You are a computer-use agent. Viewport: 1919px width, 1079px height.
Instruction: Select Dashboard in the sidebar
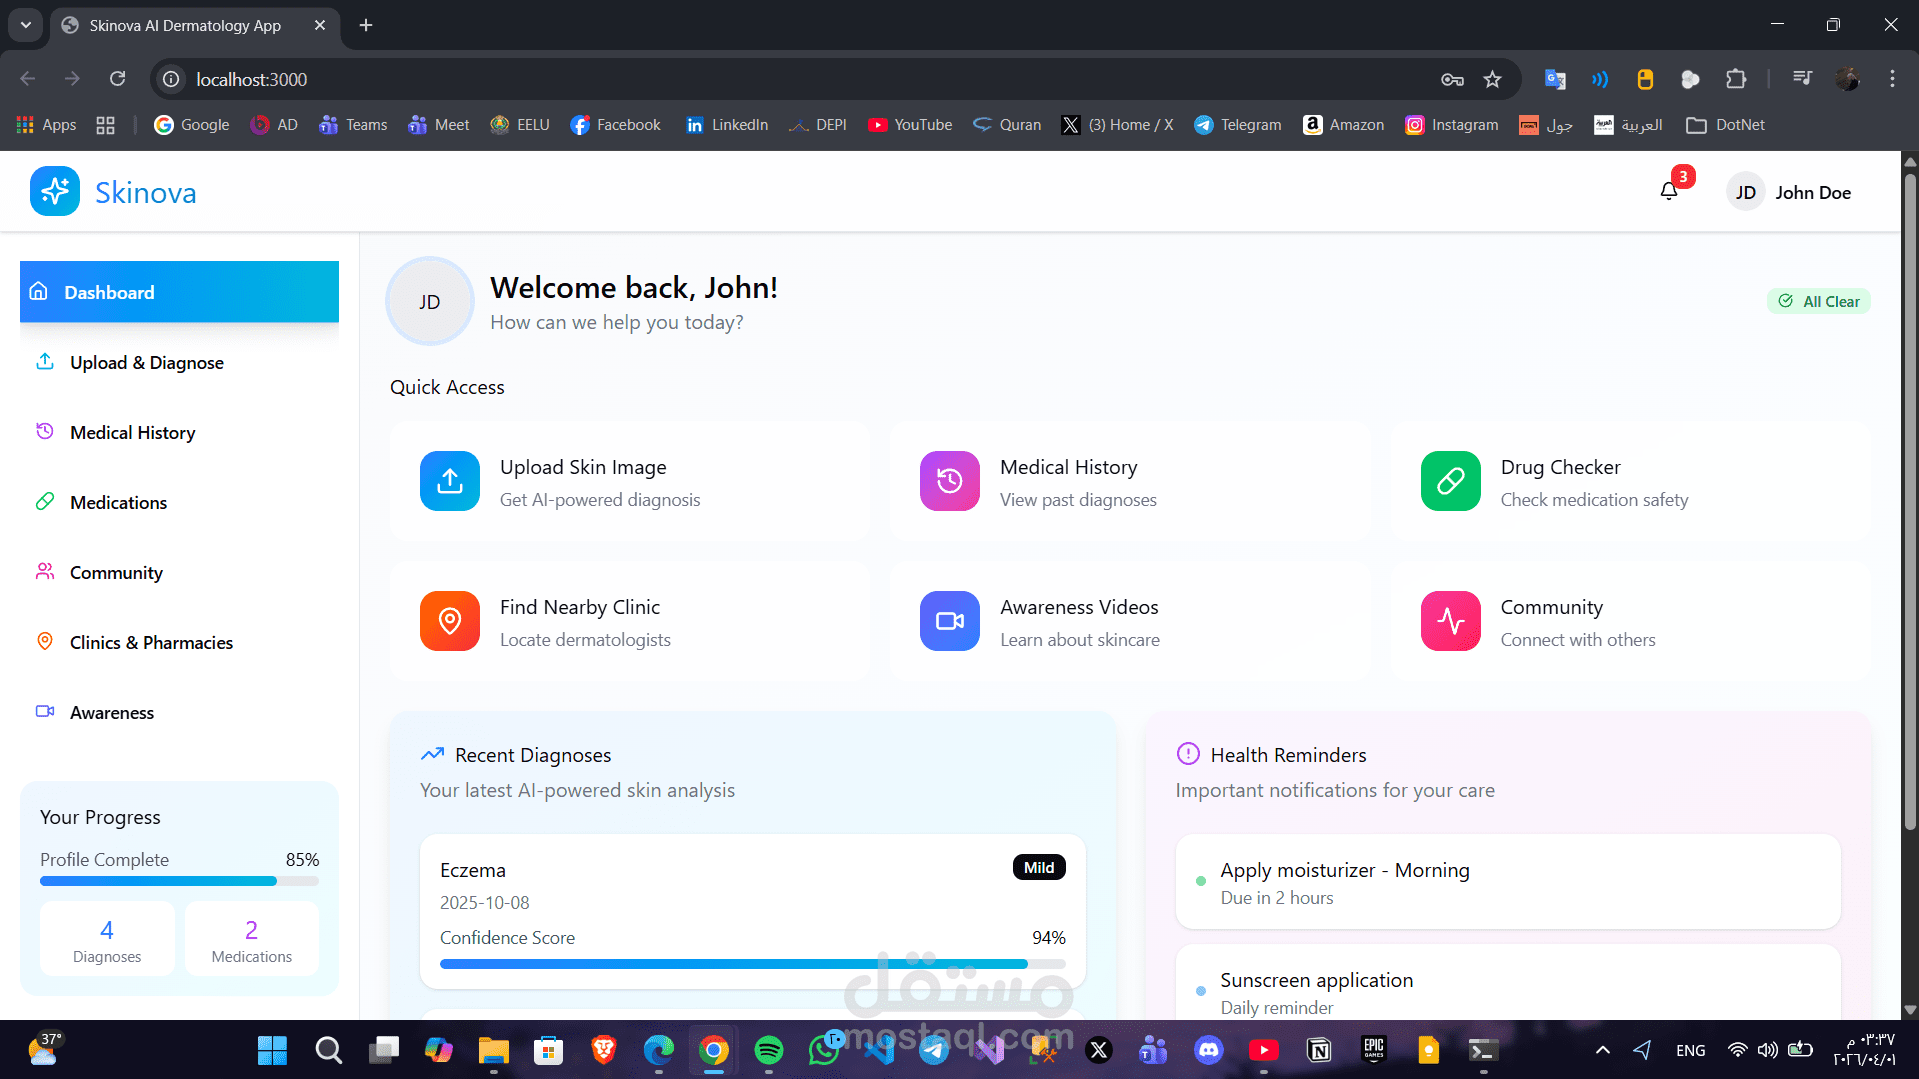(x=179, y=292)
